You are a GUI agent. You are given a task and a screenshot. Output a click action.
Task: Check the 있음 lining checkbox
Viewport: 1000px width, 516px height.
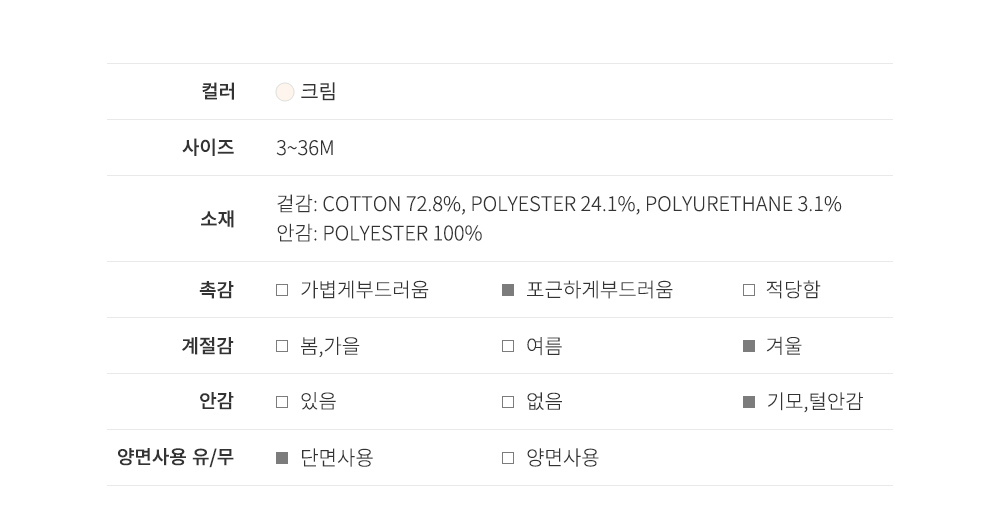click(282, 402)
